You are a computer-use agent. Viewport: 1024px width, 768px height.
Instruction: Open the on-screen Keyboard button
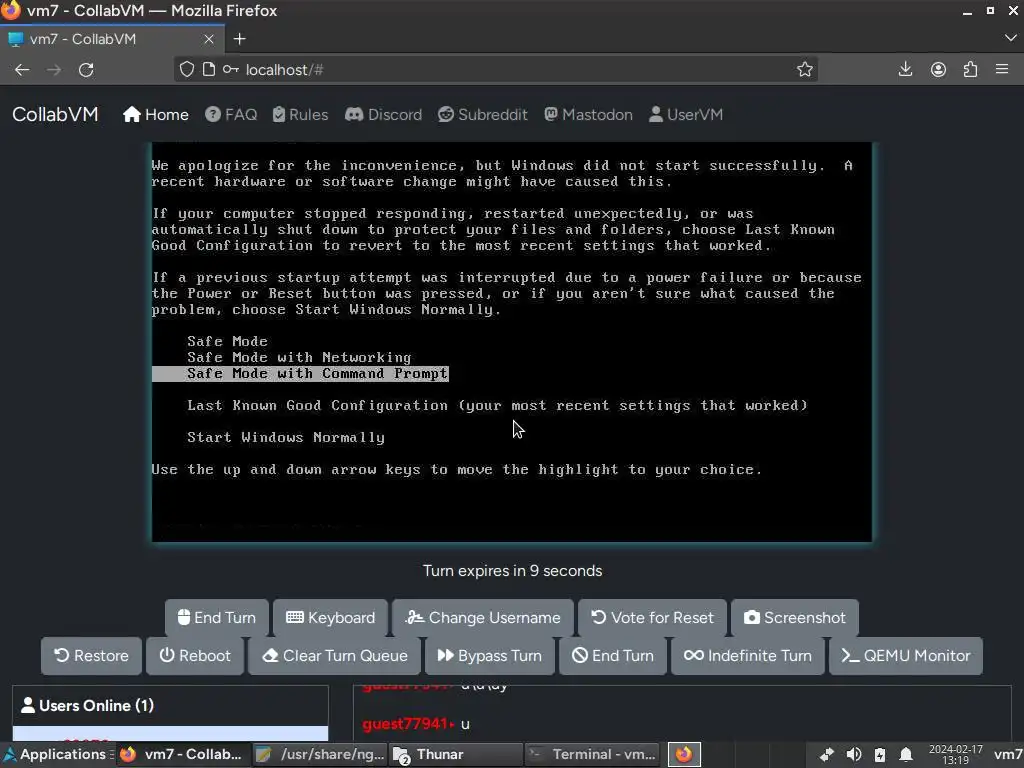click(x=330, y=618)
